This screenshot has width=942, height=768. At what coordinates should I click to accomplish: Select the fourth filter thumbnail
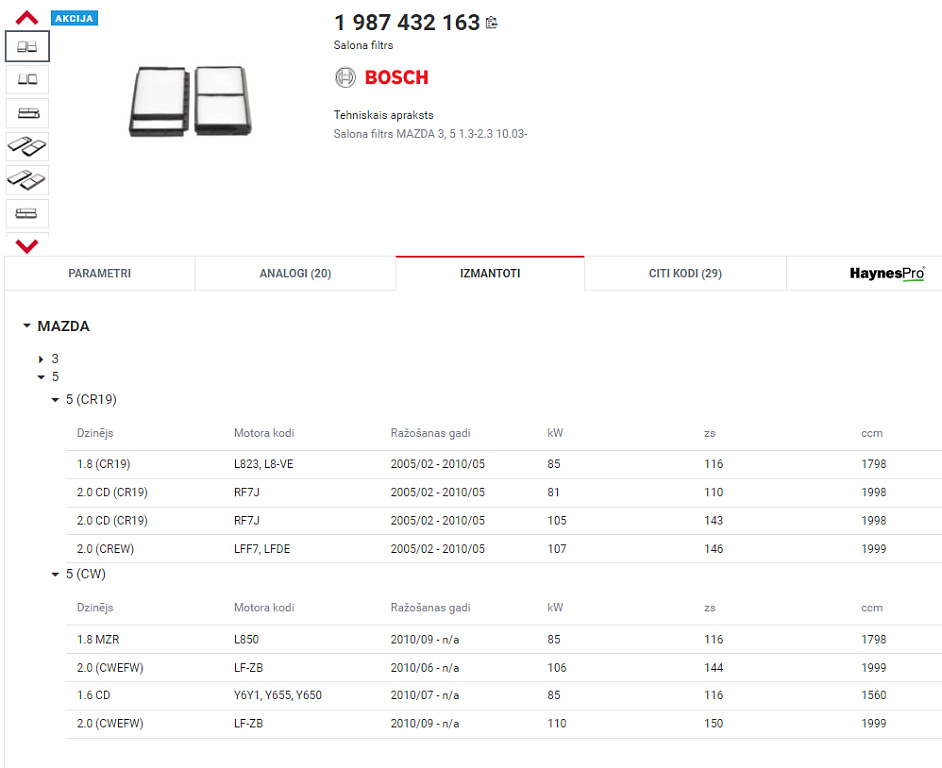pos(27,147)
